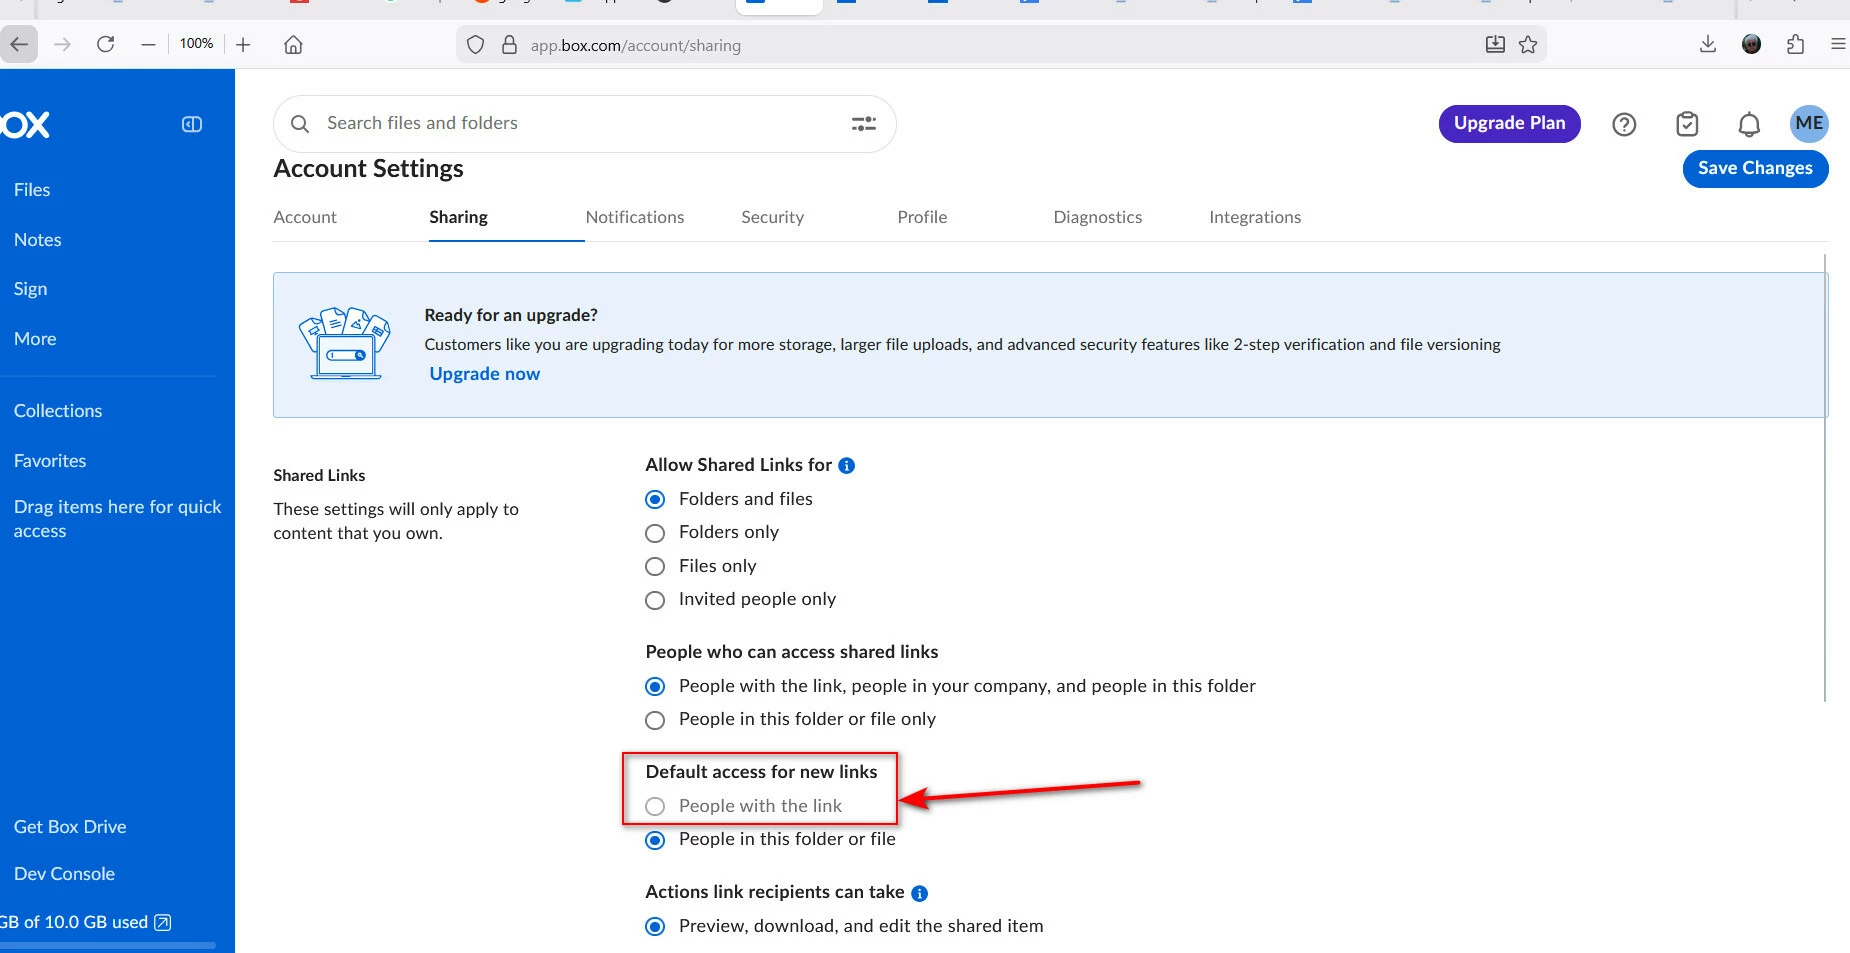The height and width of the screenshot is (953, 1850).
Task: Click the Search files and folders field
Action: pos(584,124)
